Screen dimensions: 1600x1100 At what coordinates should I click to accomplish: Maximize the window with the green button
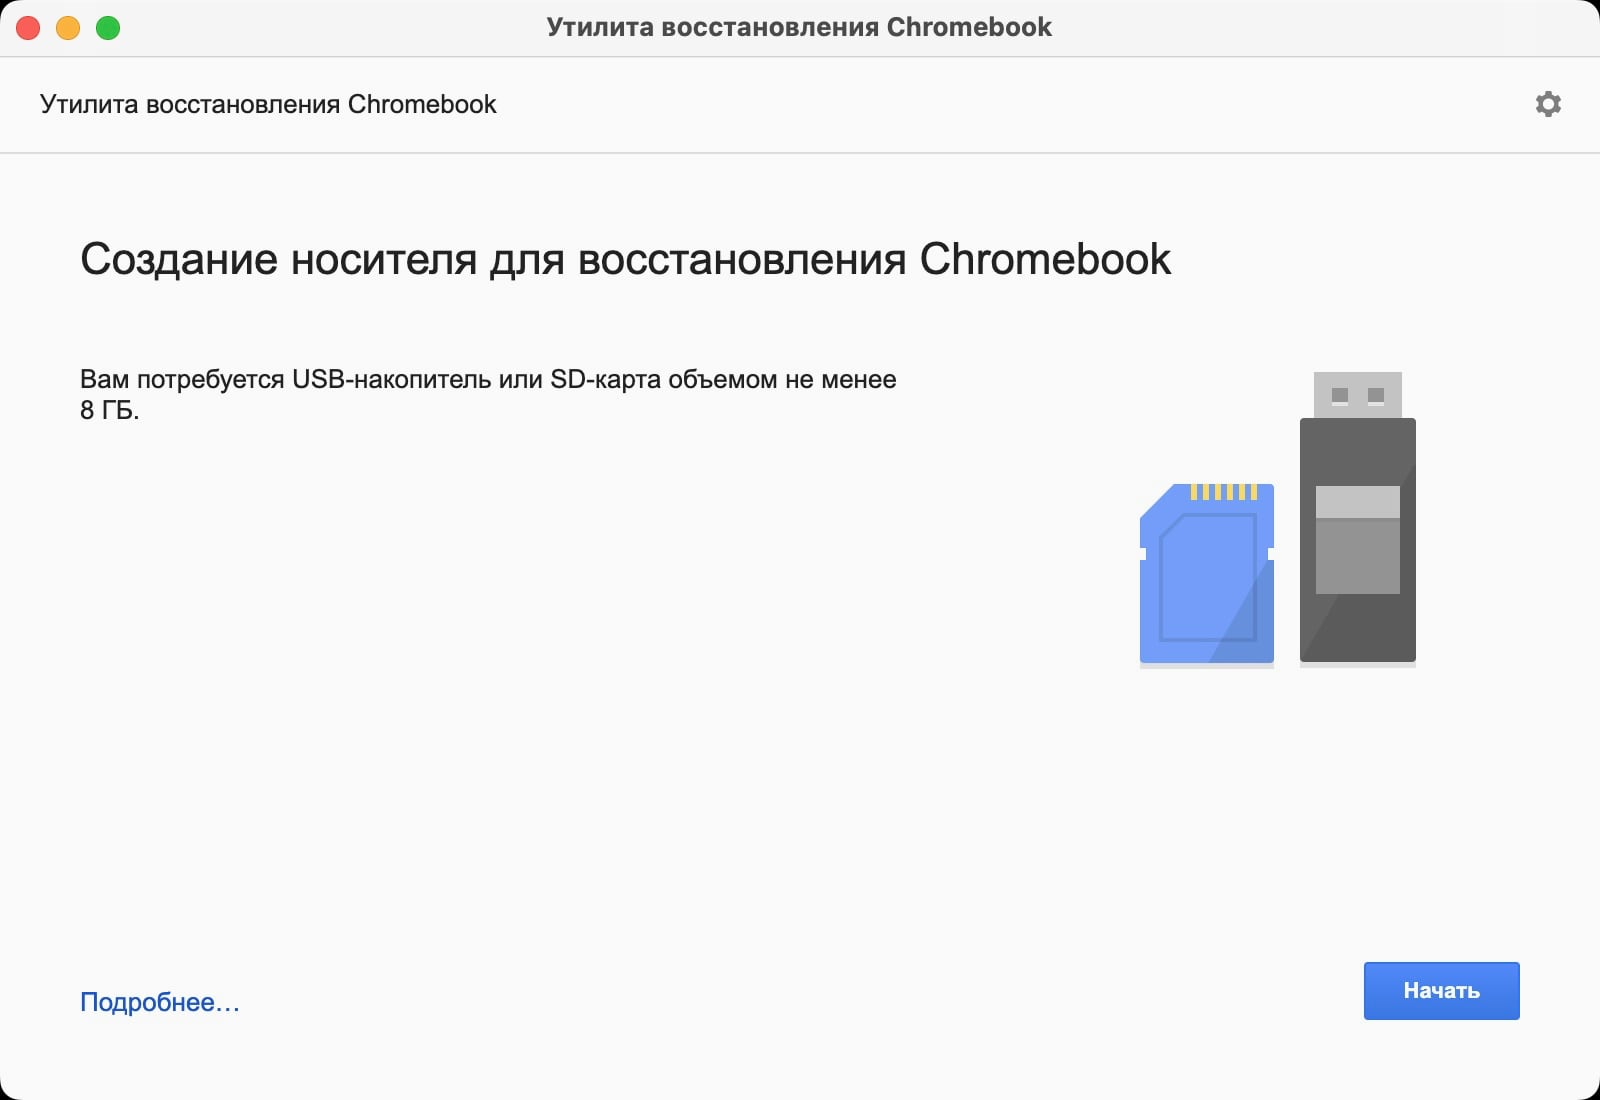coord(108,28)
